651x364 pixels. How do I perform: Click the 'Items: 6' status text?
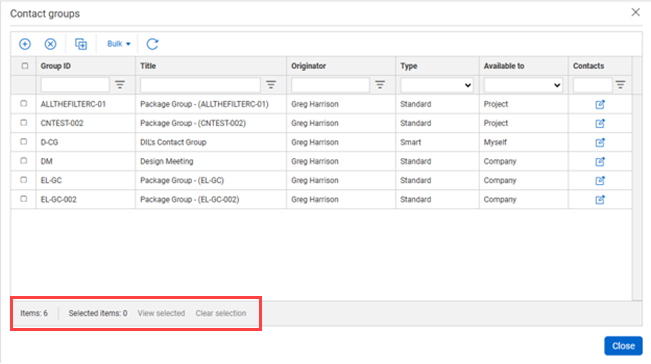point(34,313)
